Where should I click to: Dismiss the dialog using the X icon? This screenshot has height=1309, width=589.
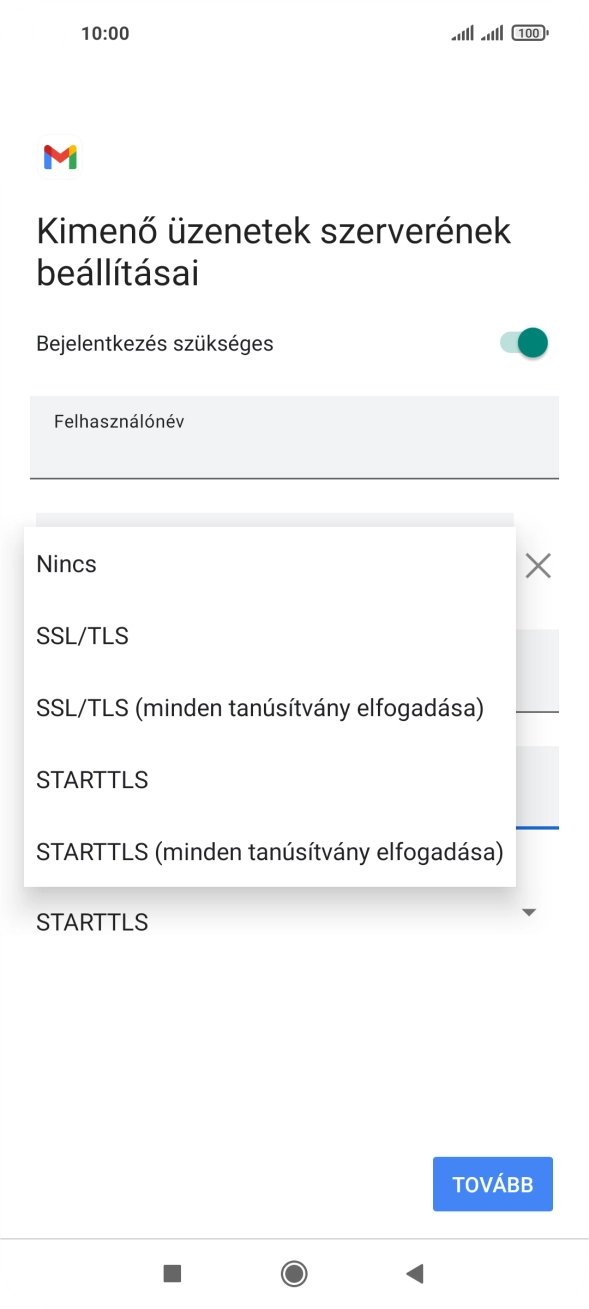pyautogui.click(x=538, y=565)
